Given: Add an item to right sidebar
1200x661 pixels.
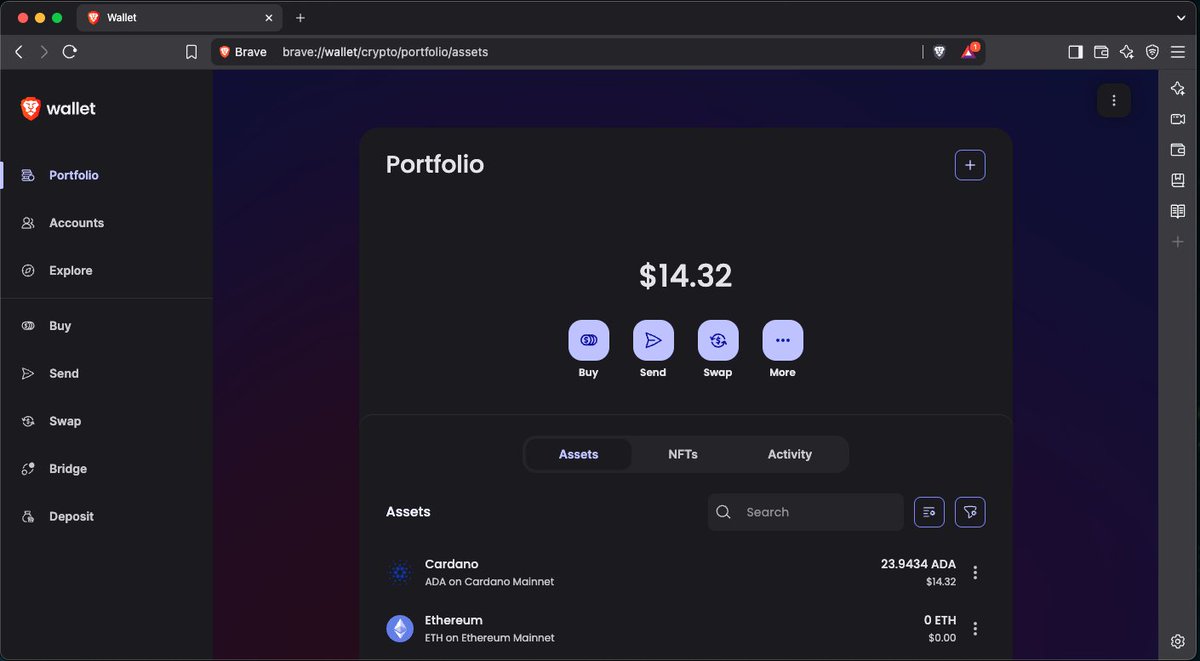Looking at the screenshot, I should (x=1178, y=242).
